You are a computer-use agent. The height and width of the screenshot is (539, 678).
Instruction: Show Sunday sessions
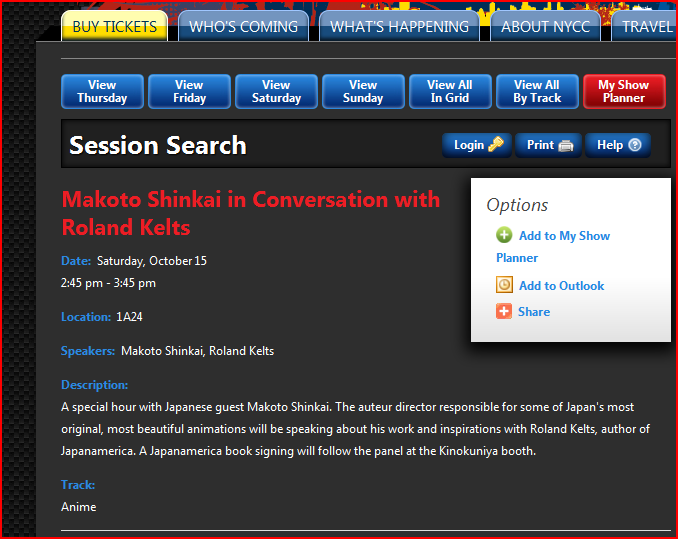(363, 92)
